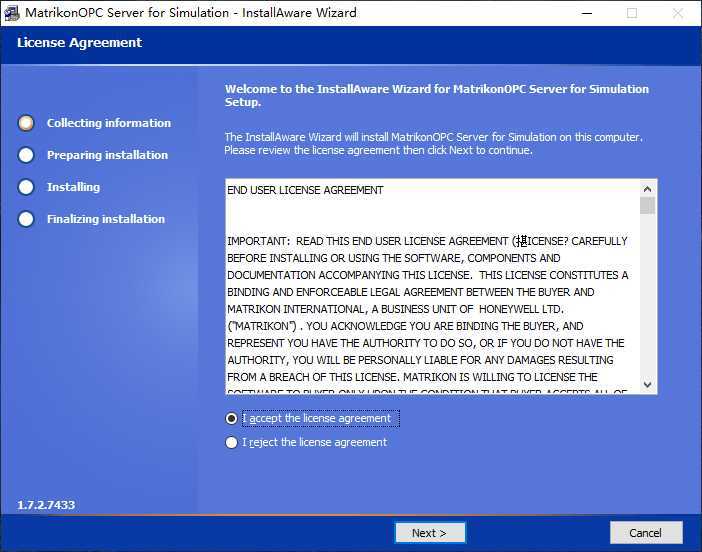Click the 'Finalizing installation' step label

tap(106, 219)
